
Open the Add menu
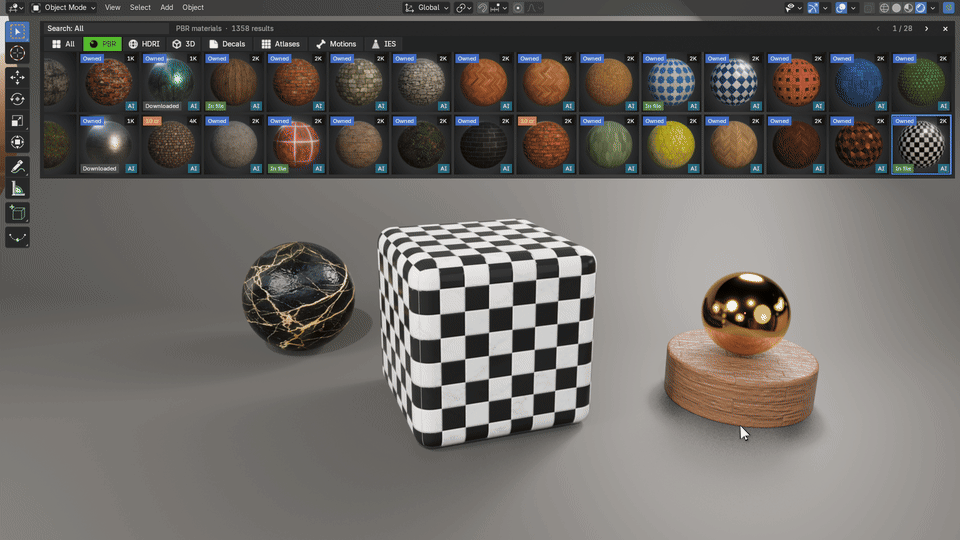click(x=167, y=8)
